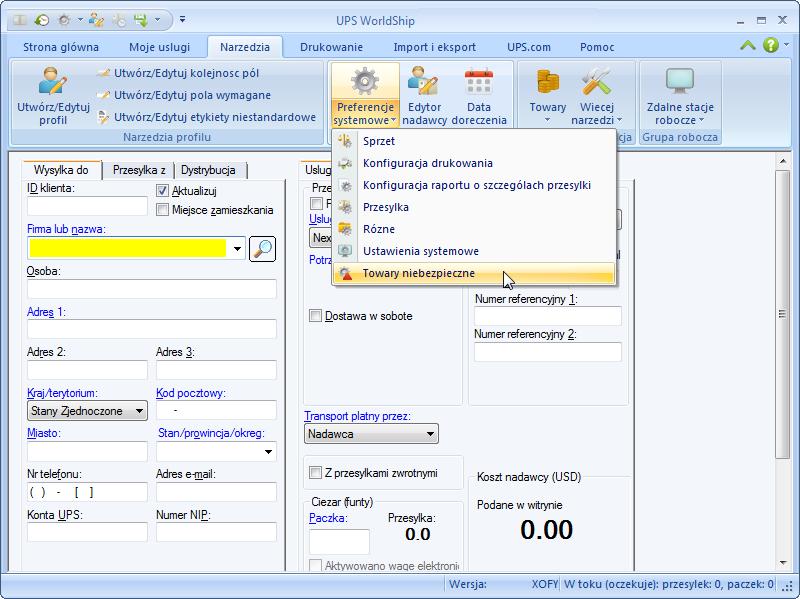Click Utwórz/Edytuj etykiety niestandardowe
The image size is (800, 599).
(x=207, y=117)
